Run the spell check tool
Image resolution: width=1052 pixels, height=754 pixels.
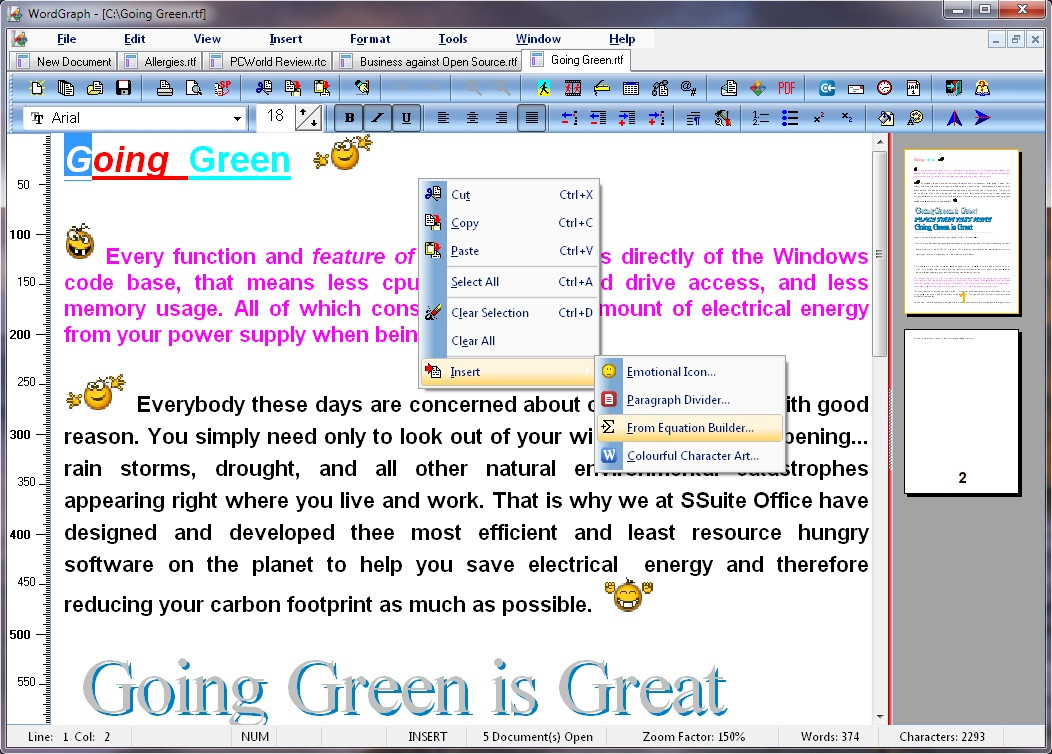pyautogui.click(x=222, y=88)
